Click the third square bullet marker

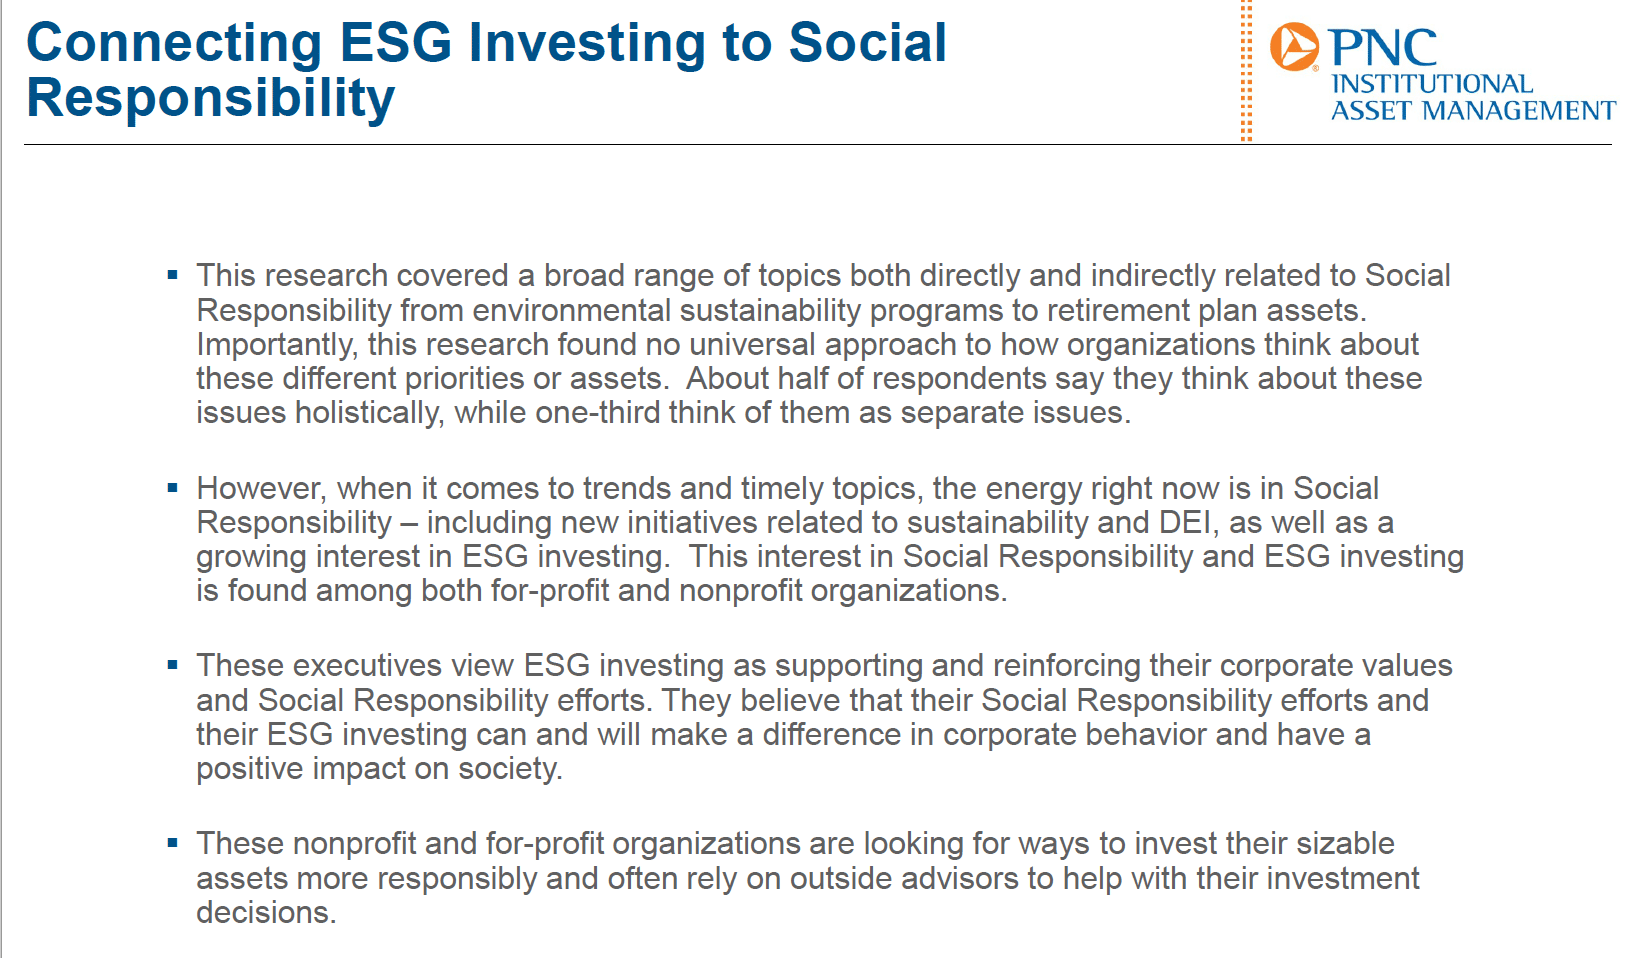(x=173, y=664)
